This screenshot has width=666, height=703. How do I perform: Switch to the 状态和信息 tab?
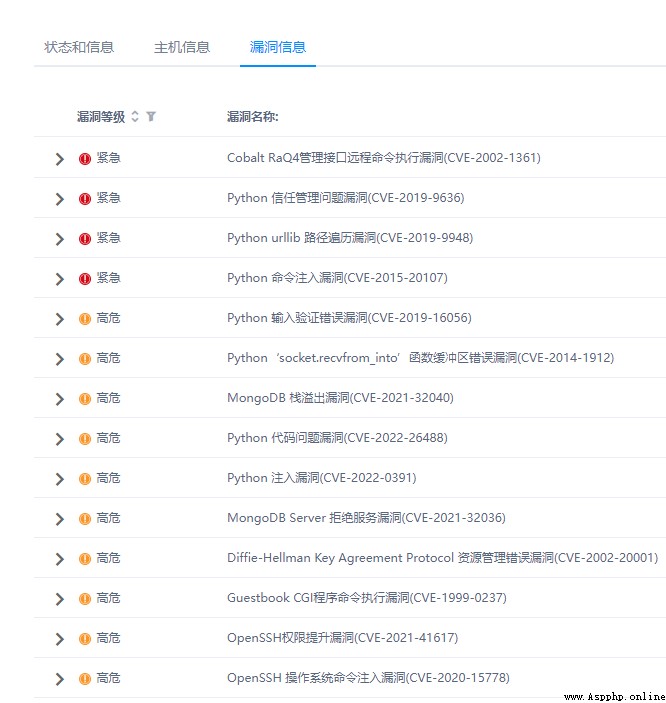click(x=79, y=47)
